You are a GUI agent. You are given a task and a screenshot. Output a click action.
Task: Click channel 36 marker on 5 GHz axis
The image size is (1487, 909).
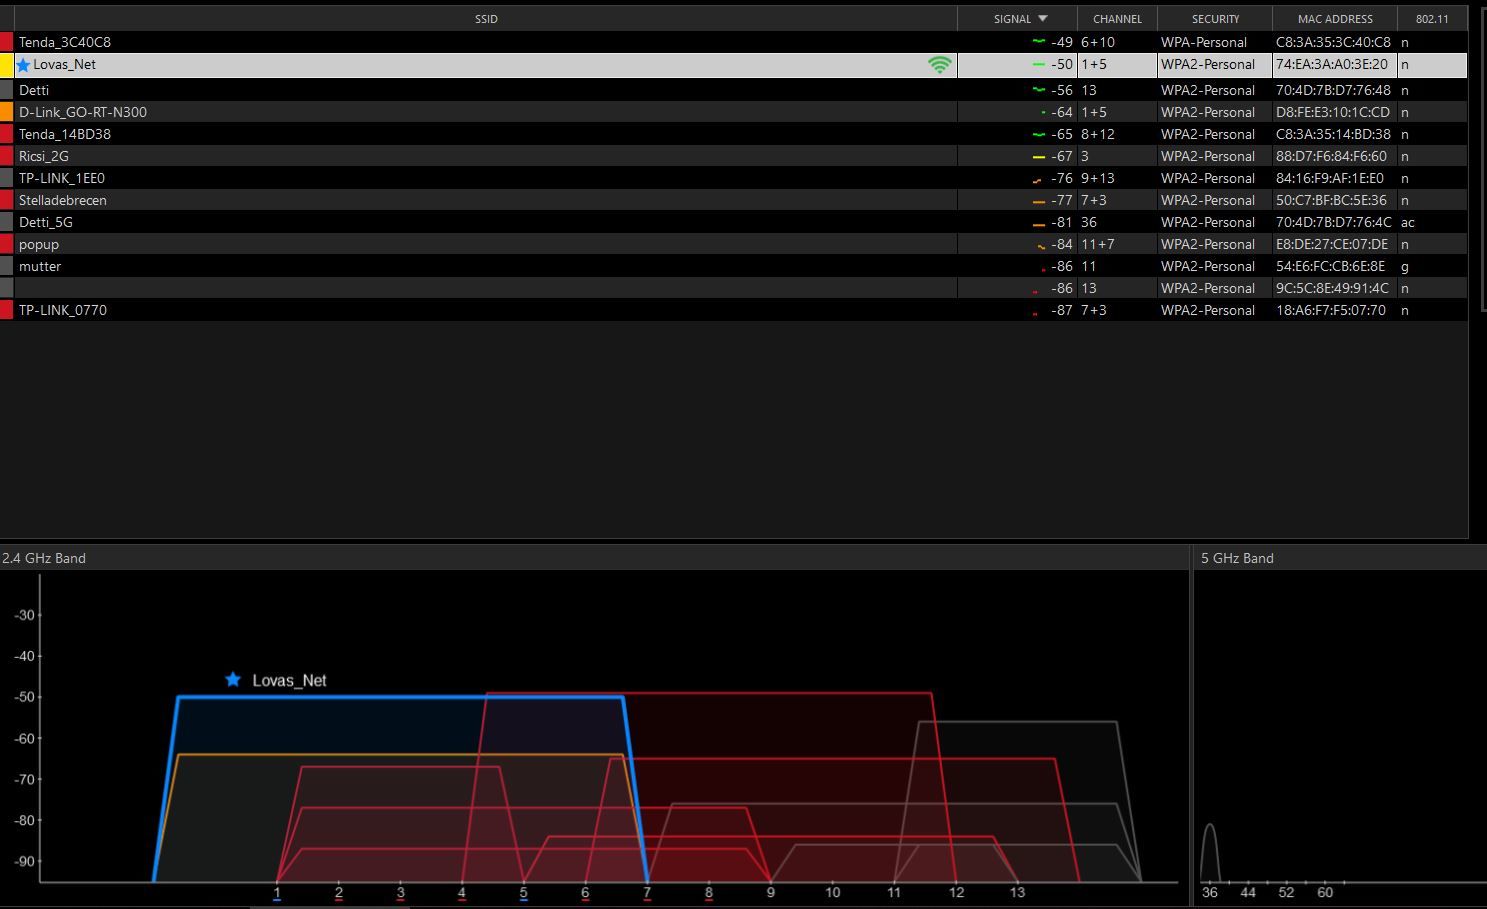point(1210,893)
